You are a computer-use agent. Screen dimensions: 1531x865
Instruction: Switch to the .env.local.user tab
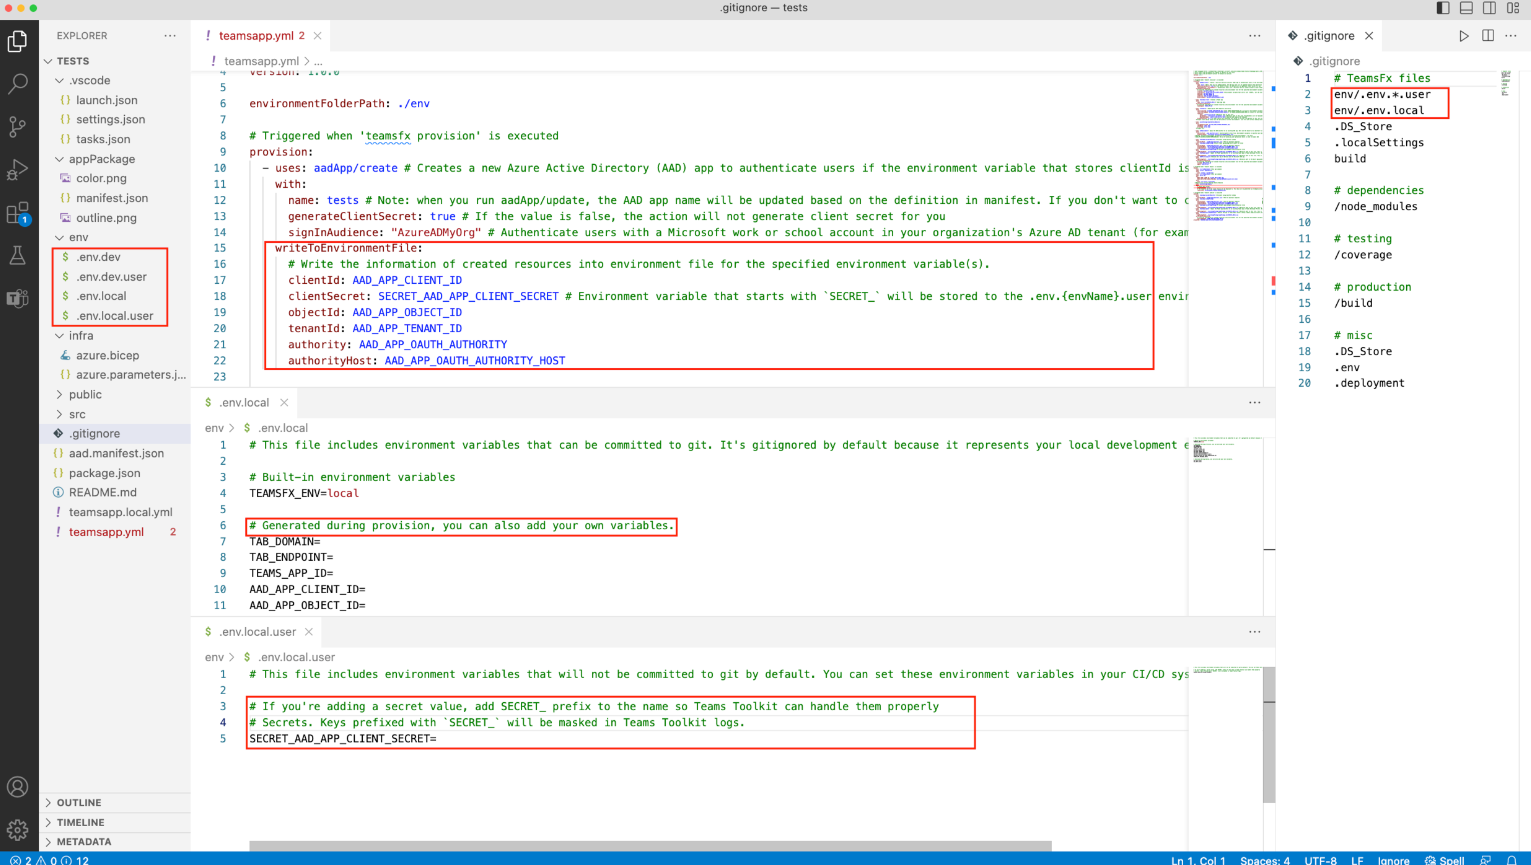click(x=257, y=632)
